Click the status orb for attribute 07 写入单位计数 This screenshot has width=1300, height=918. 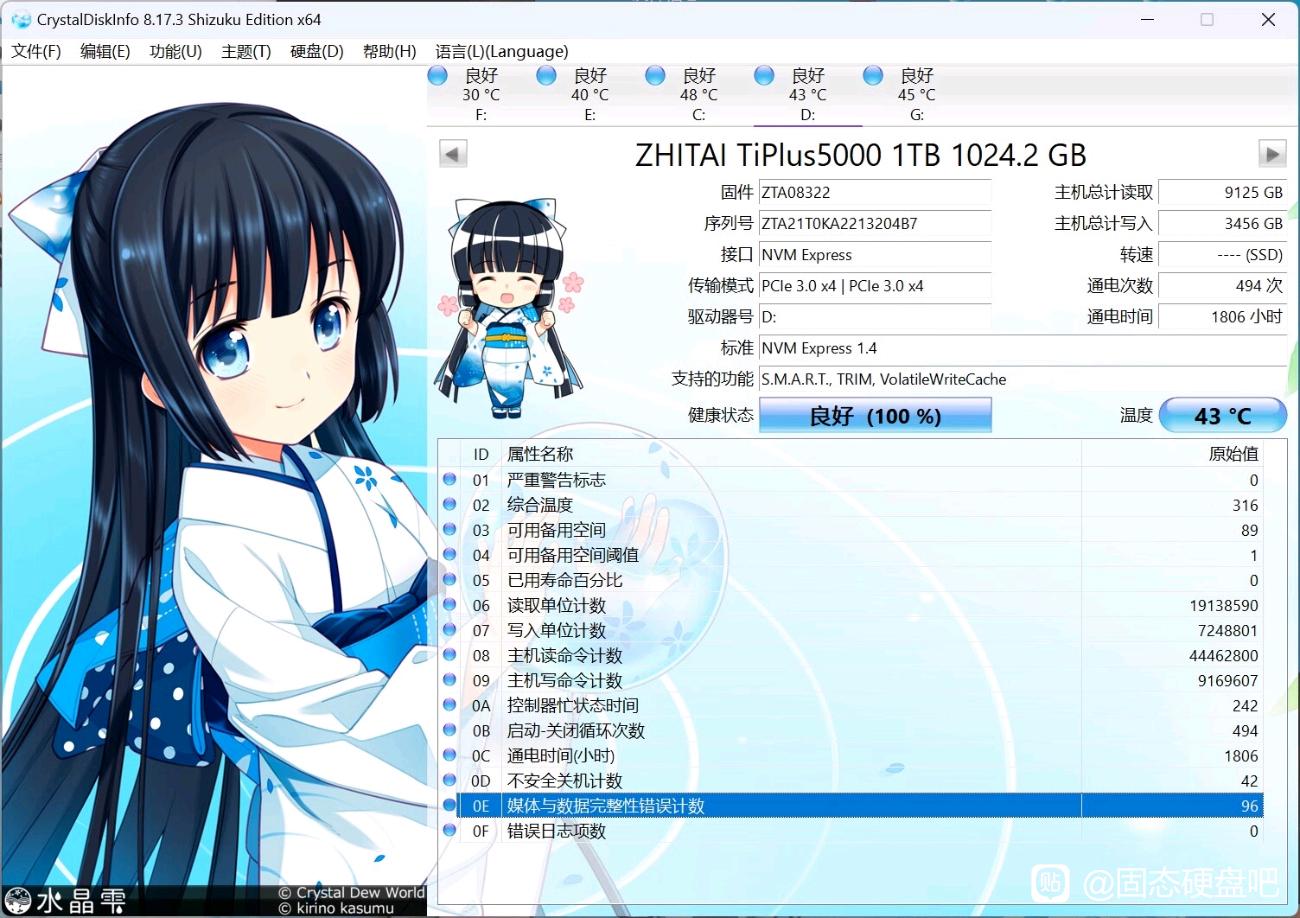(x=450, y=630)
